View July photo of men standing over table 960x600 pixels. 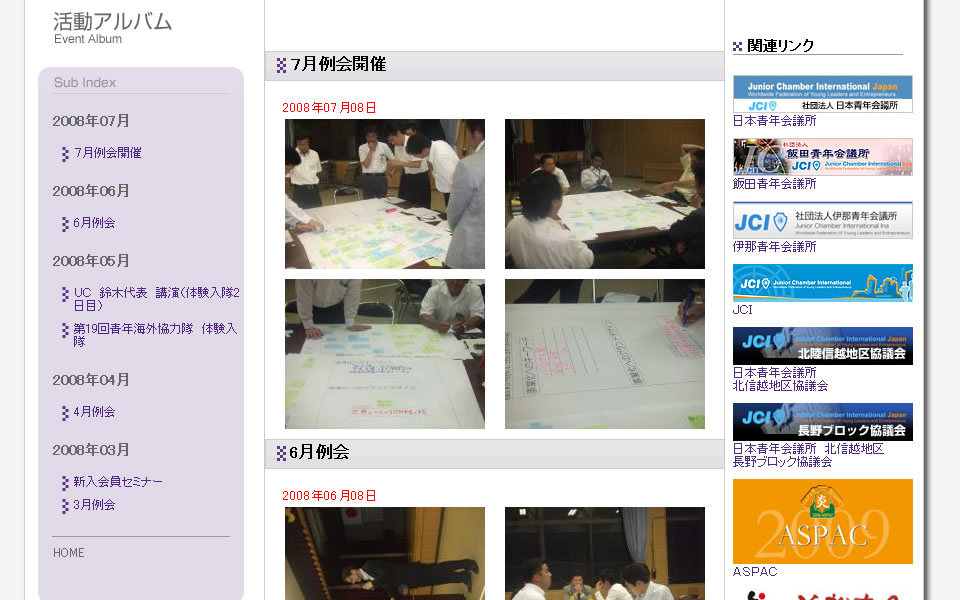click(x=385, y=194)
